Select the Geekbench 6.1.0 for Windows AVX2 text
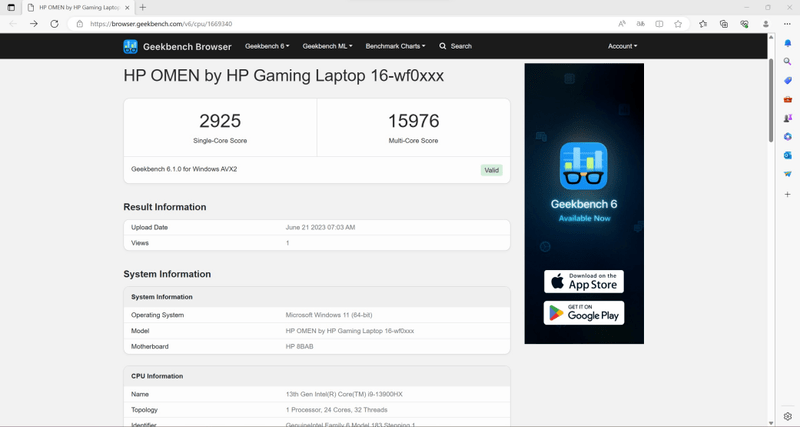Viewport: 800px width, 427px height. [184, 169]
